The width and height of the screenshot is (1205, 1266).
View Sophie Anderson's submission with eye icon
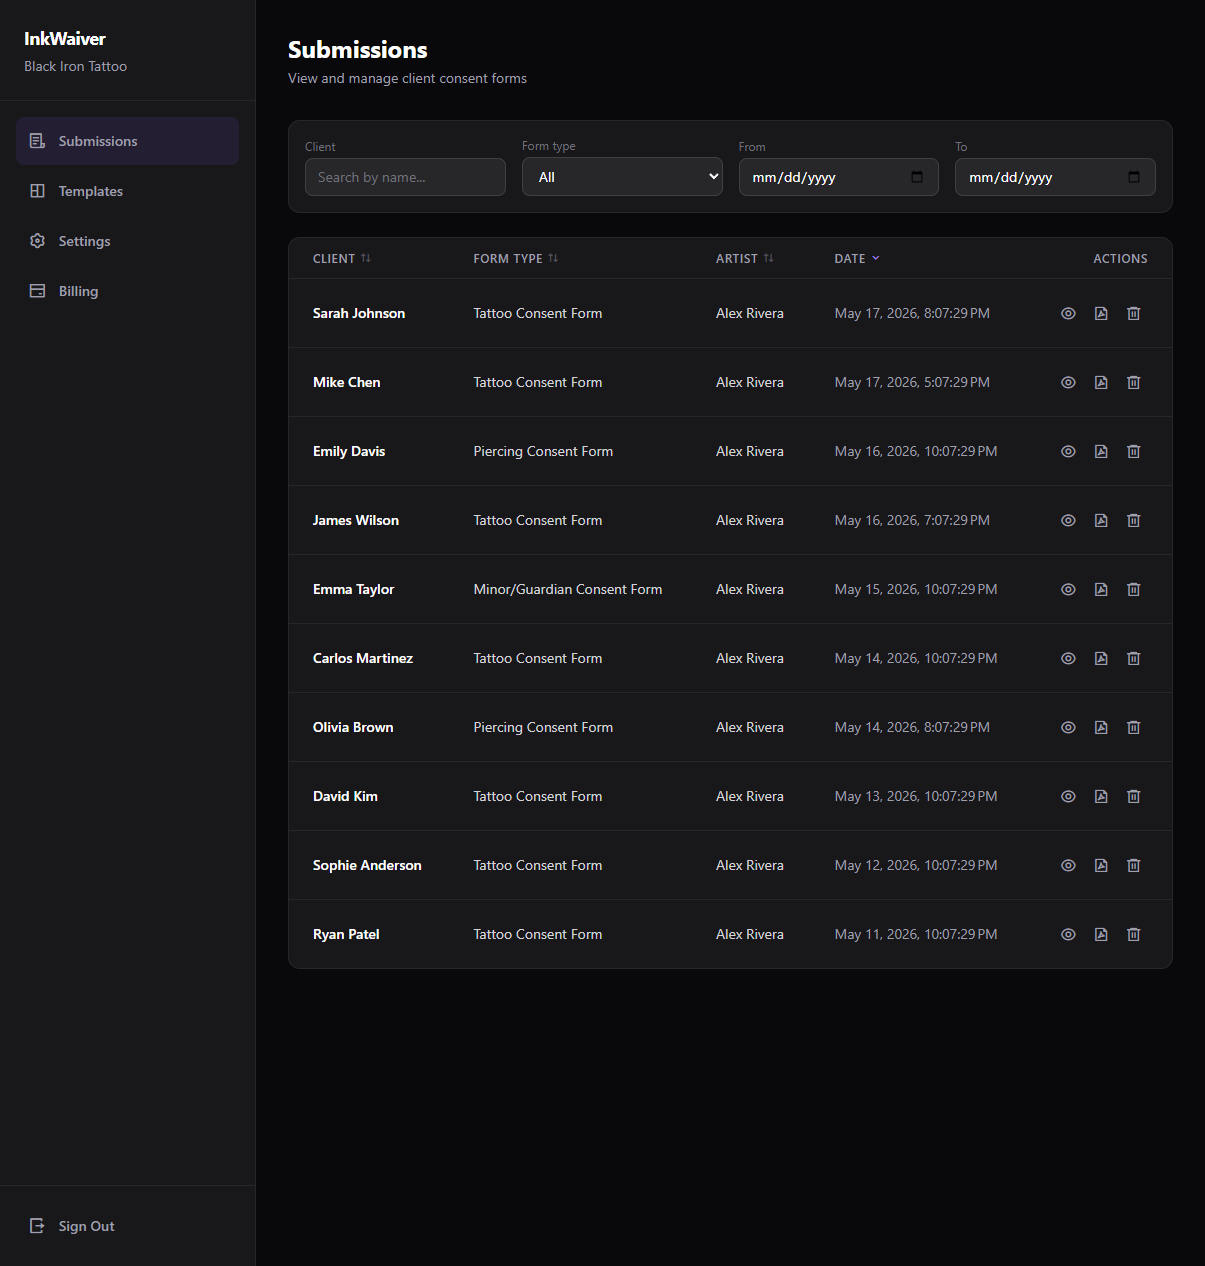[x=1068, y=865]
